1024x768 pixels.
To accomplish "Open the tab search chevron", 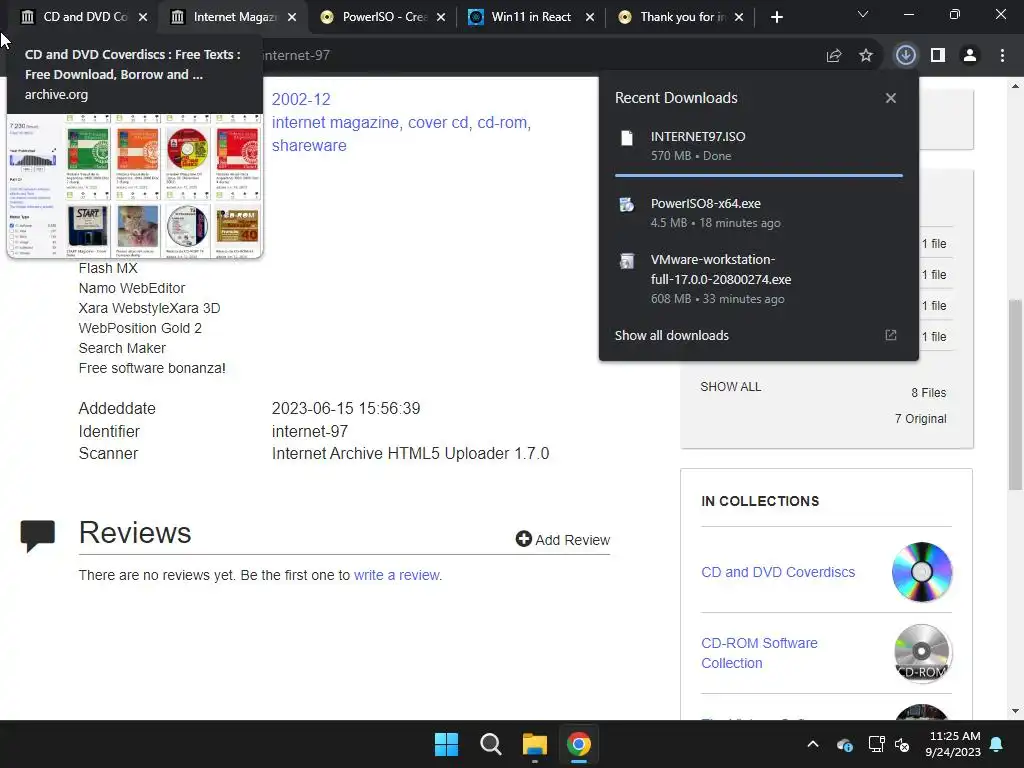I will tap(863, 14).
